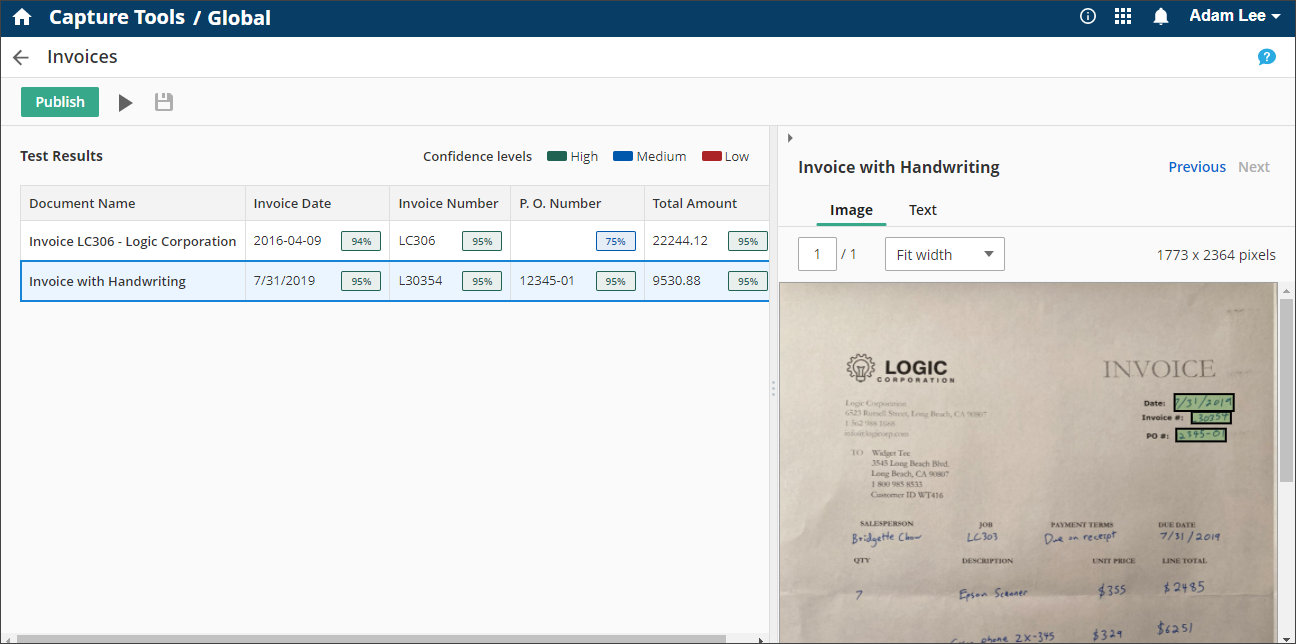1296x644 pixels.
Task: Click the page number input field
Action: (817, 255)
